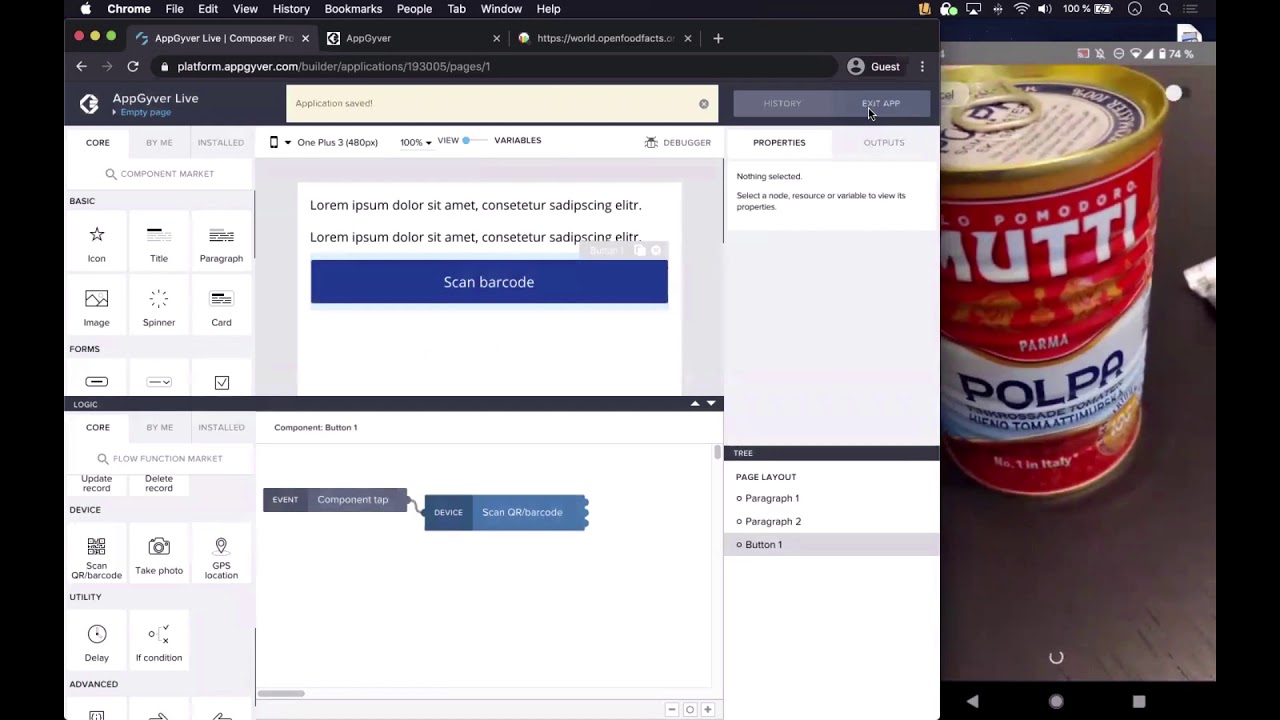This screenshot has height=720, width=1280.
Task: Click the Flow Function Market search field
Action: pyautogui.click(x=160, y=459)
